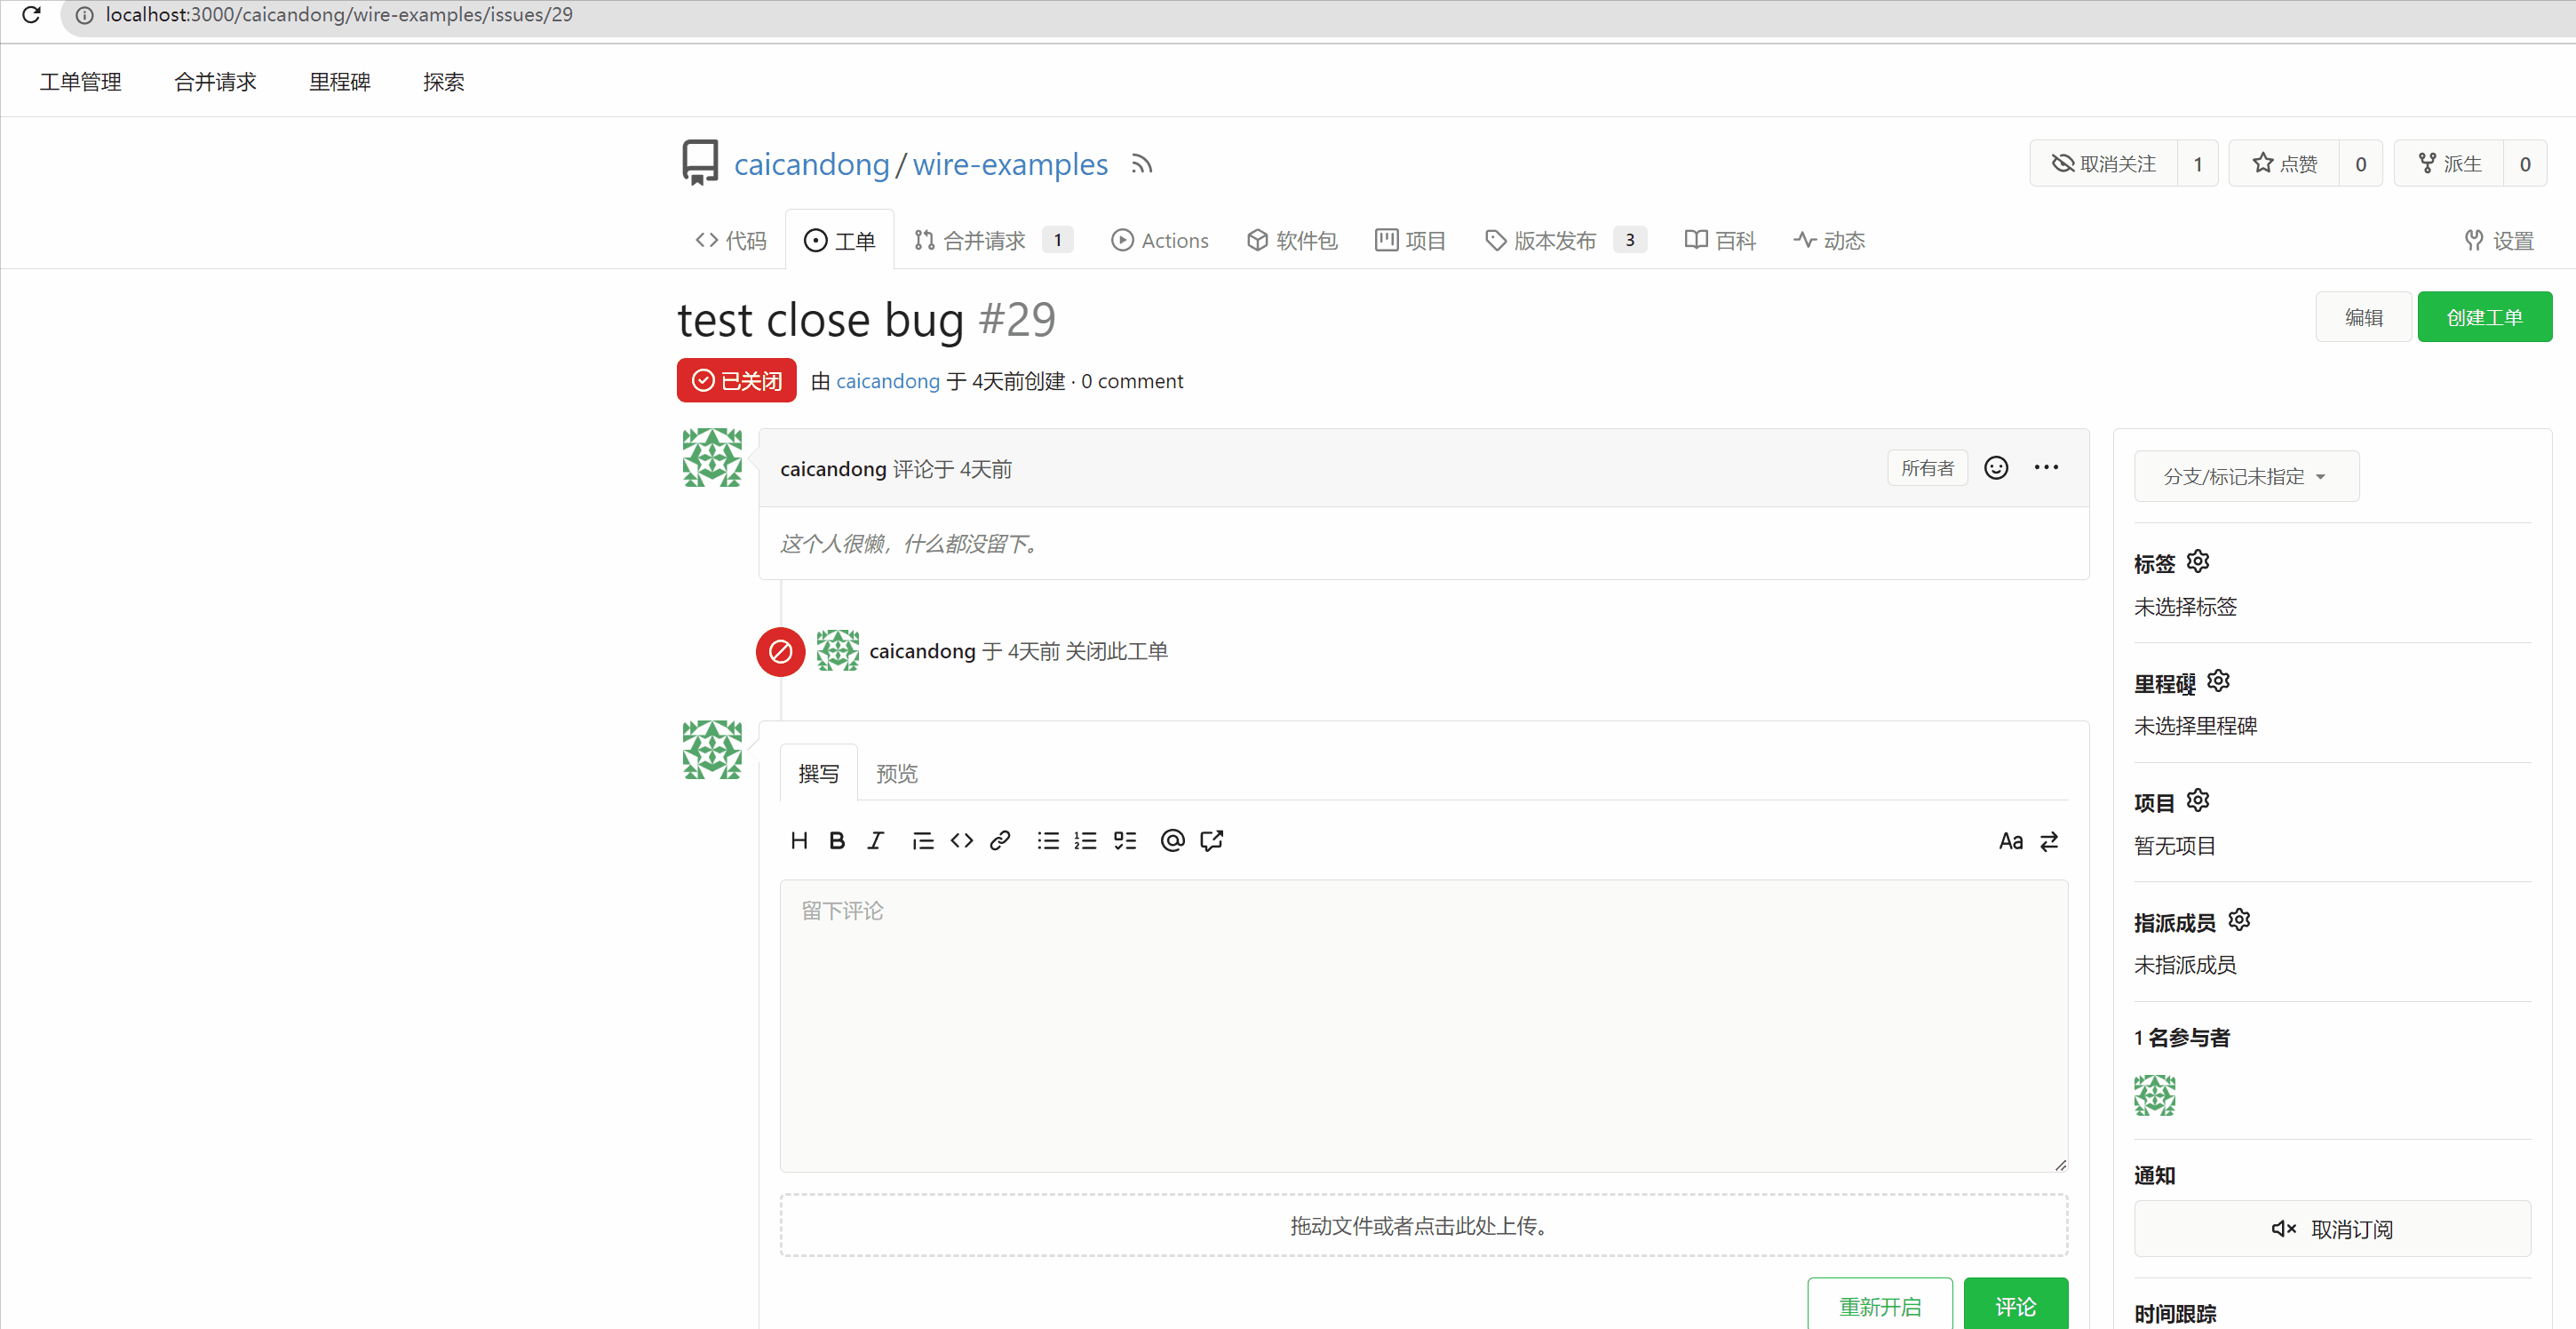Open the RSS feed icon beside the repository name
This screenshot has width=2576, height=1329.
point(1142,164)
